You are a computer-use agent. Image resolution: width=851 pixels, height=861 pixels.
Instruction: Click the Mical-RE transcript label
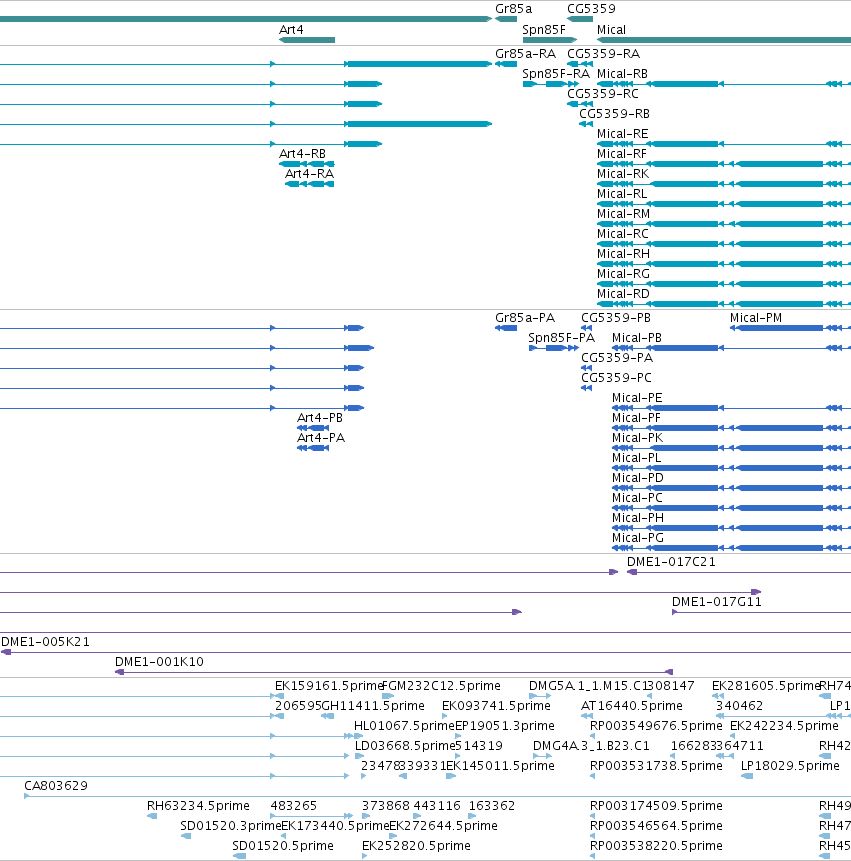click(x=623, y=134)
